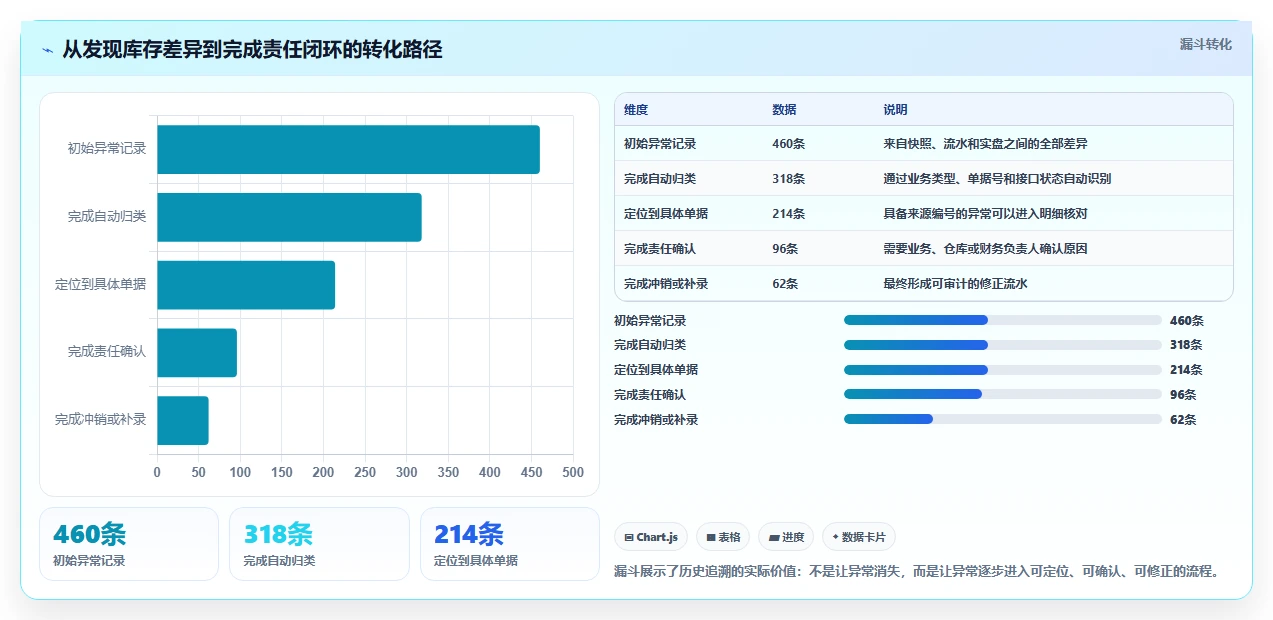Click table cell 完成责任确认 in 维度 column
The image size is (1273, 620).
click(660, 249)
